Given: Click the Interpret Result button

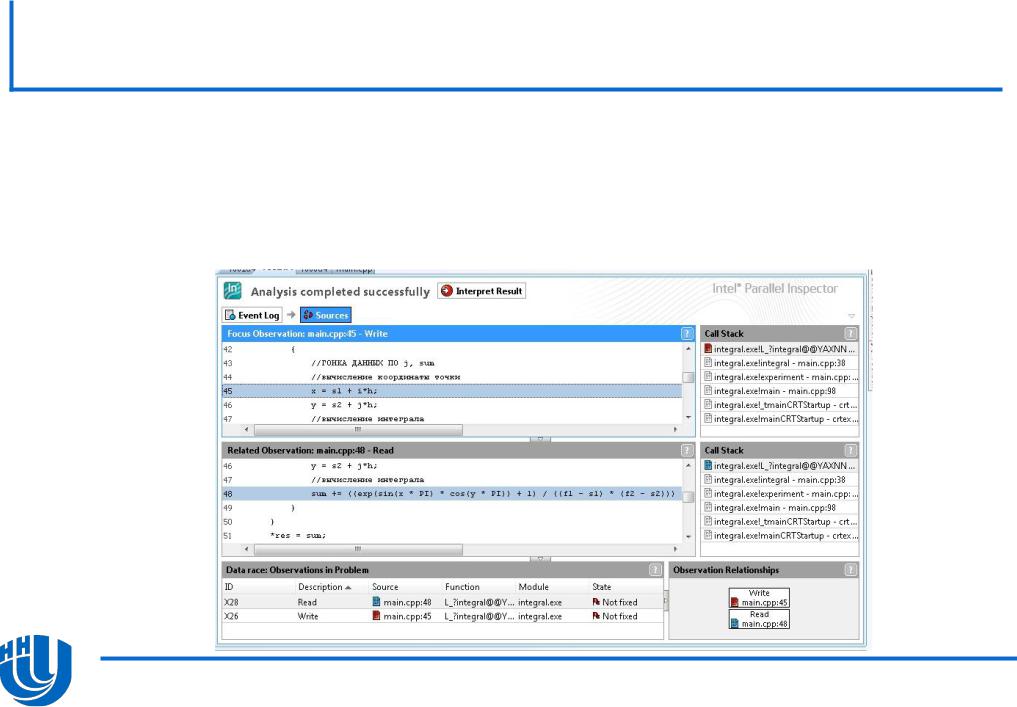Looking at the screenshot, I should click(x=481, y=291).
